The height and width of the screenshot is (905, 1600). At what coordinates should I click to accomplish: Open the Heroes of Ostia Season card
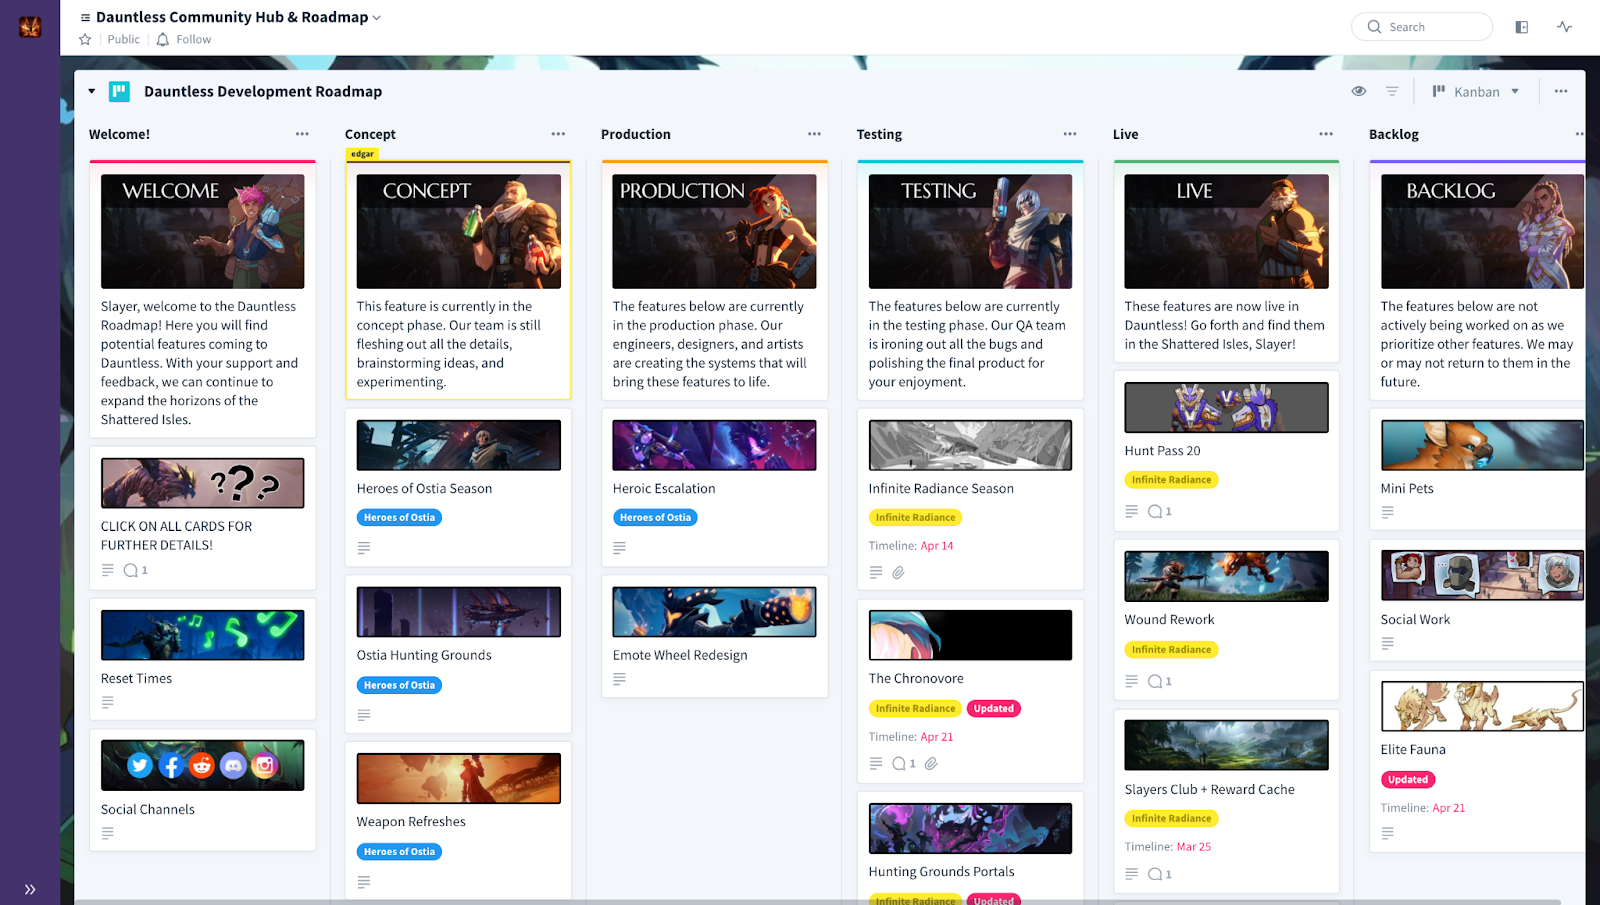pos(459,487)
